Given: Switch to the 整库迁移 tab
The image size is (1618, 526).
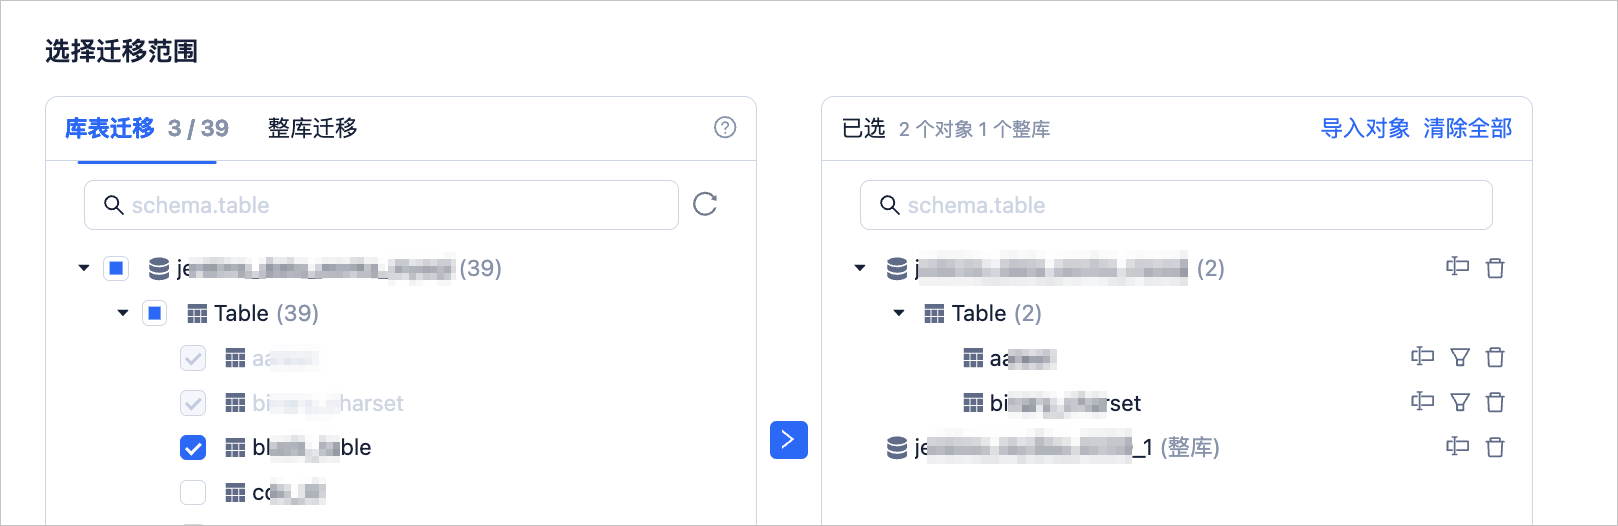Looking at the screenshot, I should tap(313, 128).
